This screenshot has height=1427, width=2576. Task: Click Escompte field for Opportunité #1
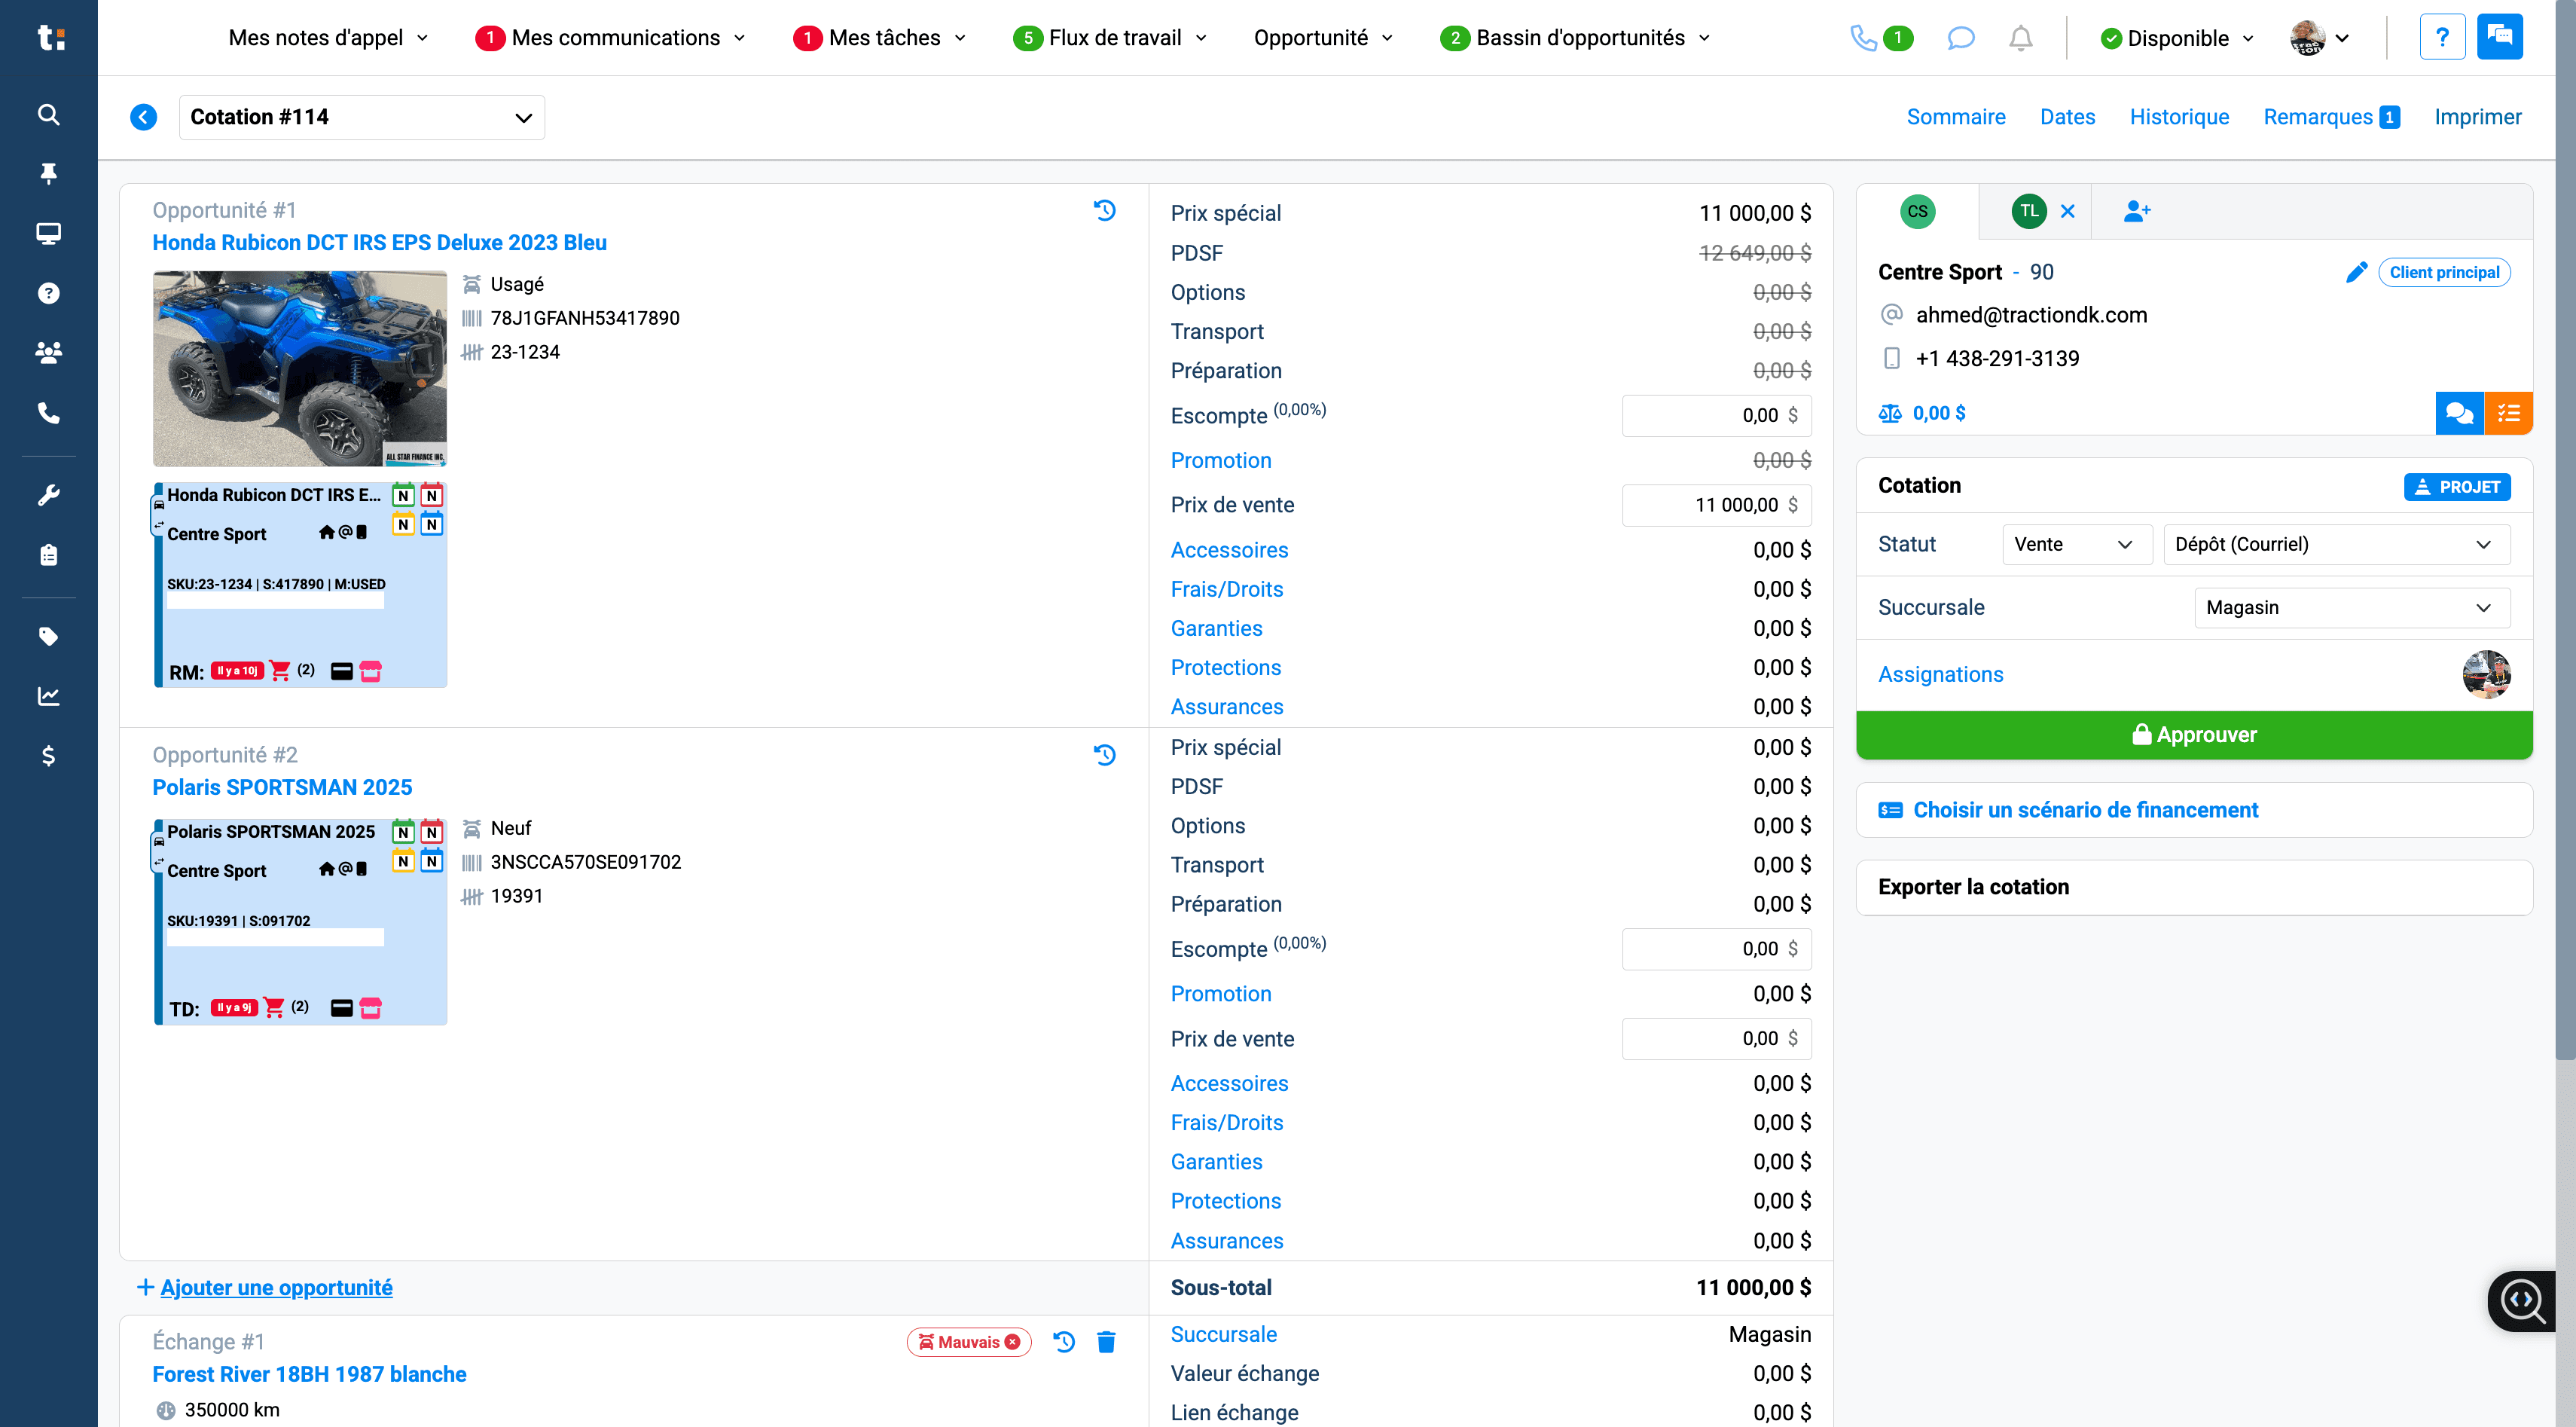1716,415
